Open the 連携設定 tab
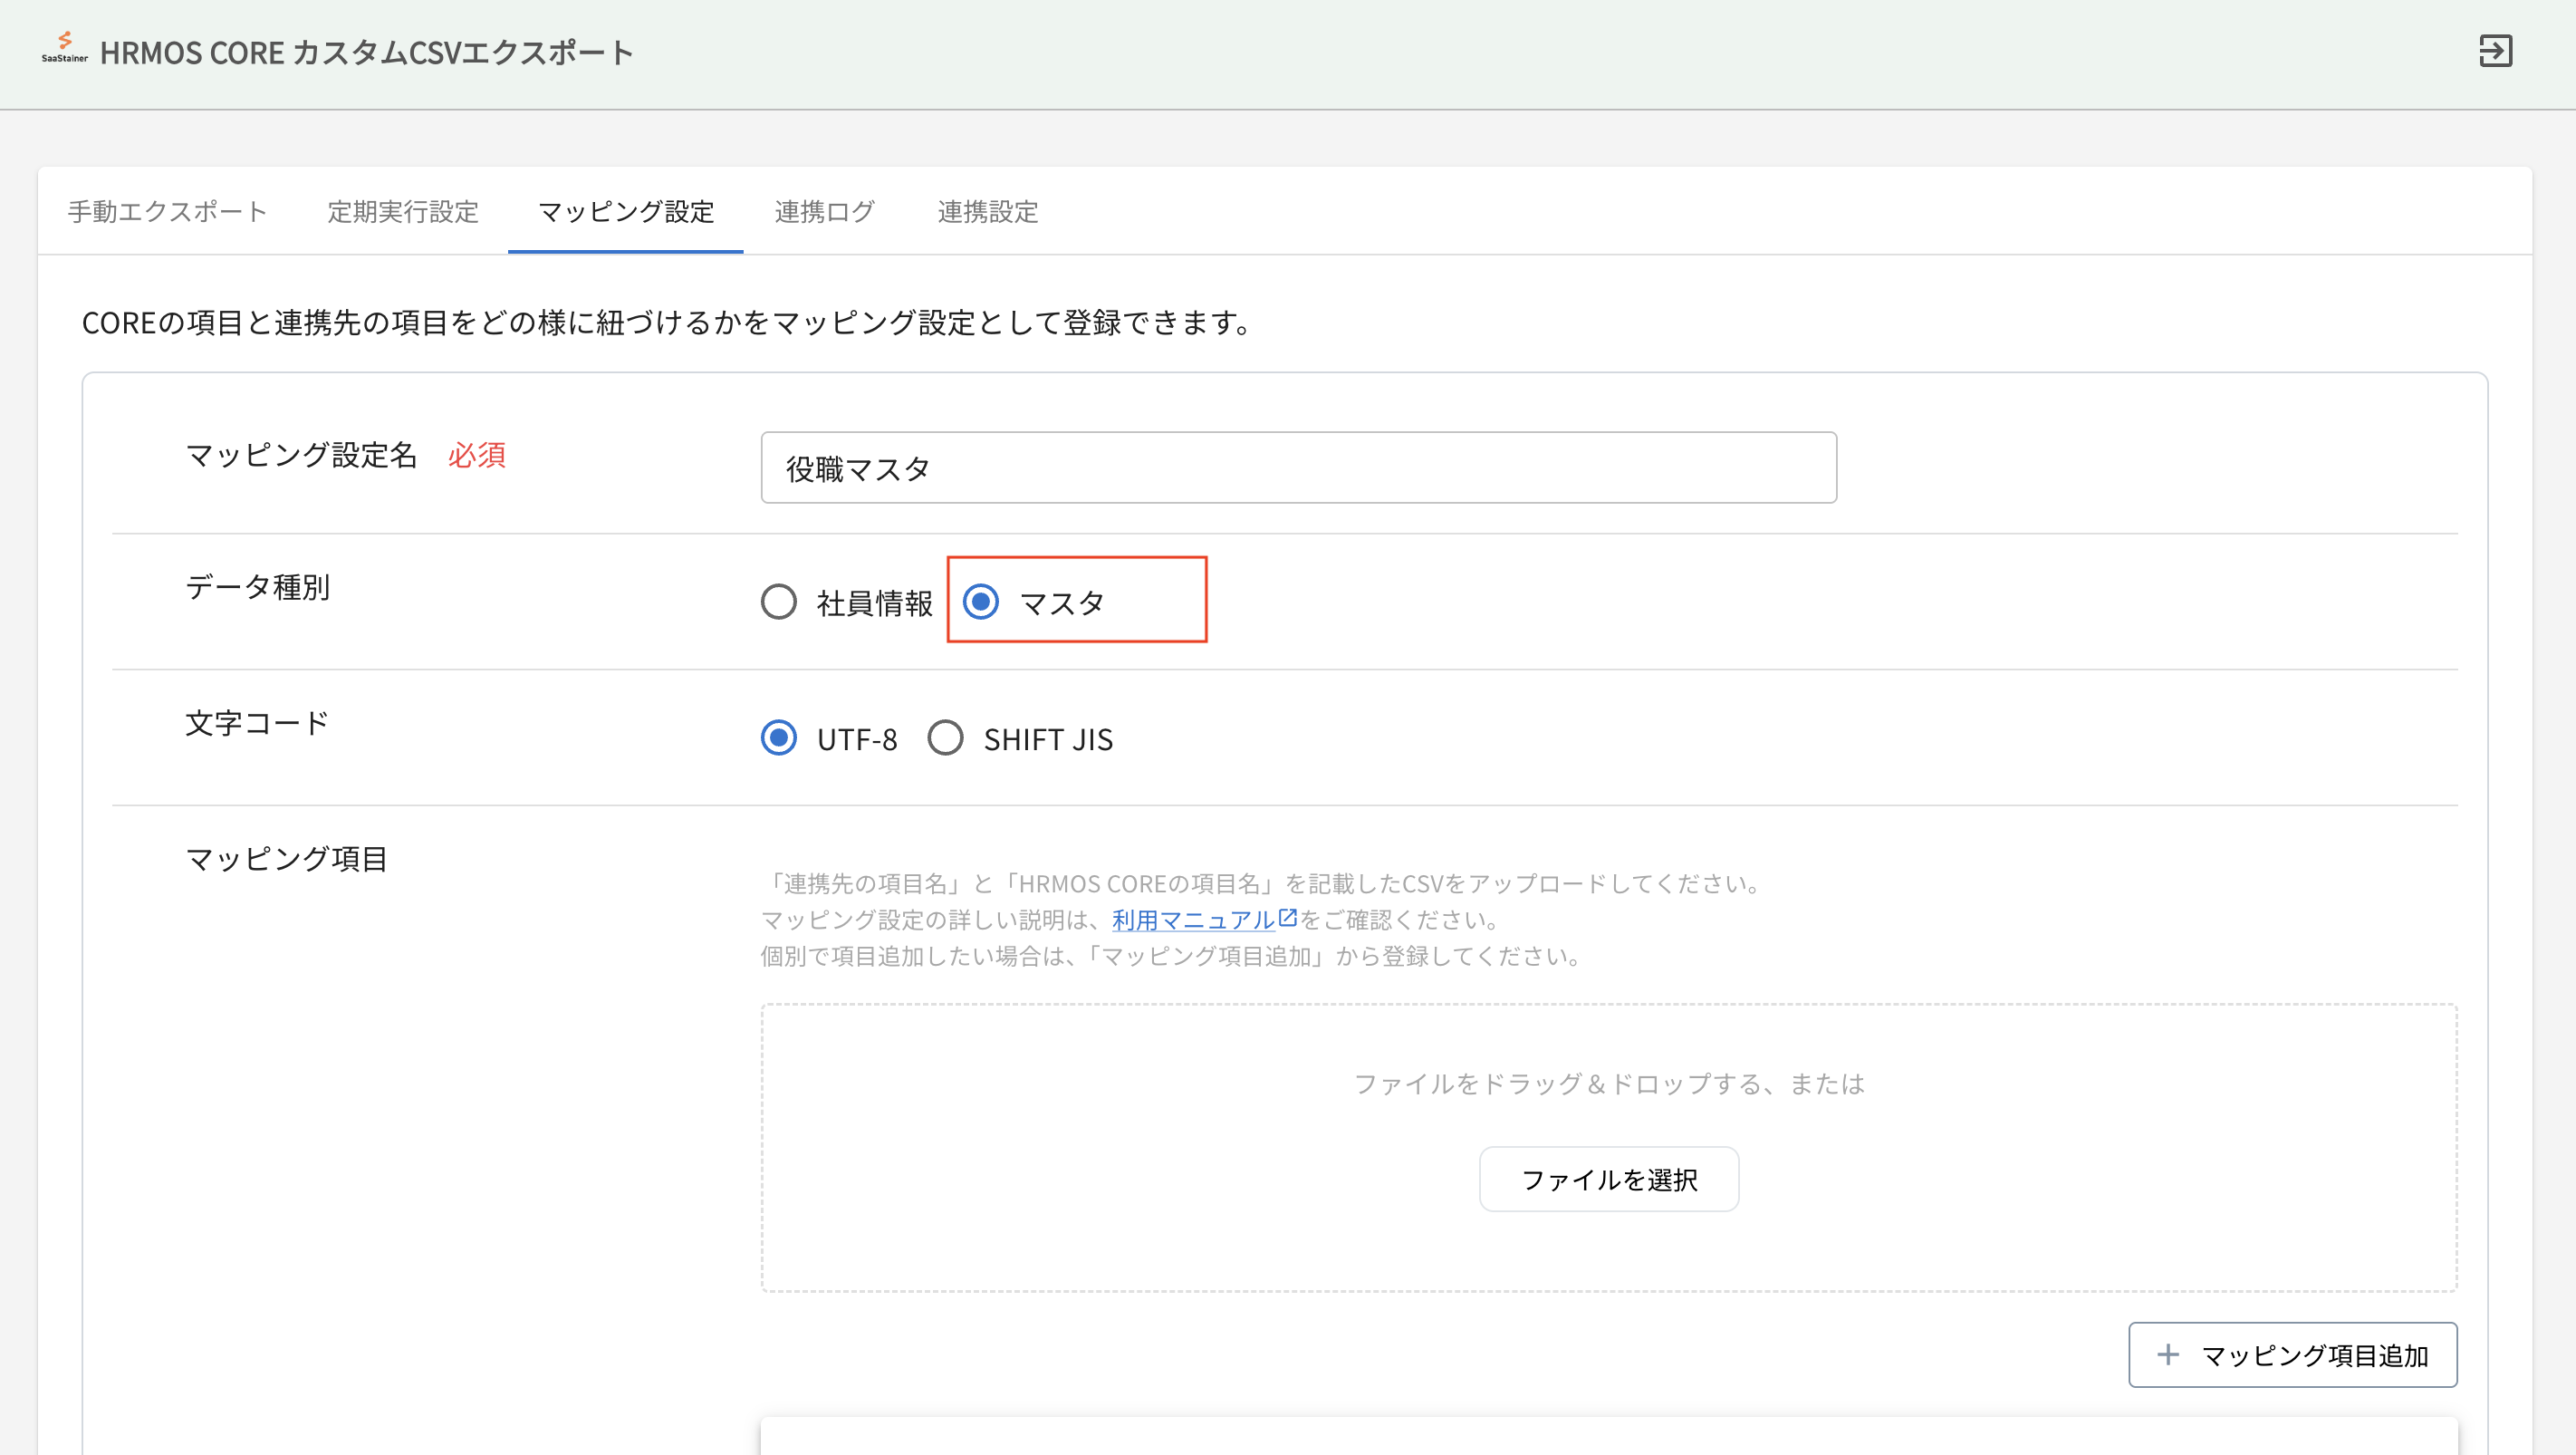Image resolution: width=2576 pixels, height=1455 pixels. [x=988, y=212]
